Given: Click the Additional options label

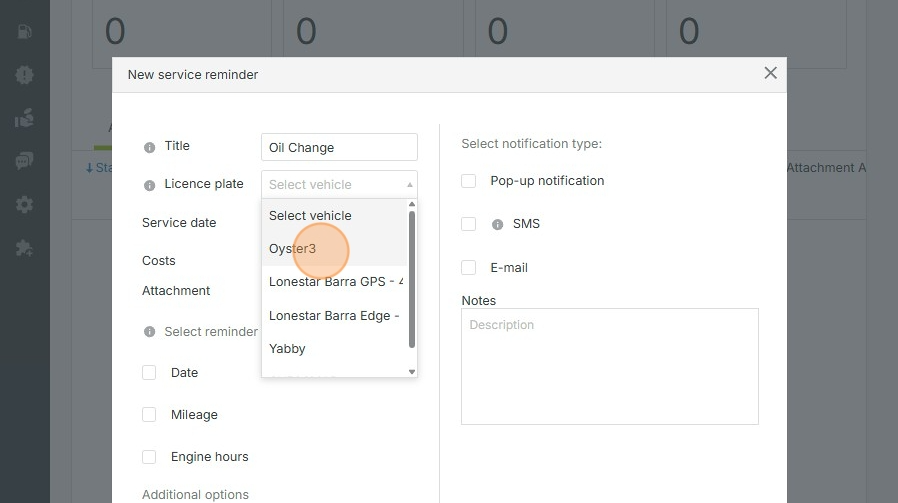Looking at the screenshot, I should click(x=195, y=494).
